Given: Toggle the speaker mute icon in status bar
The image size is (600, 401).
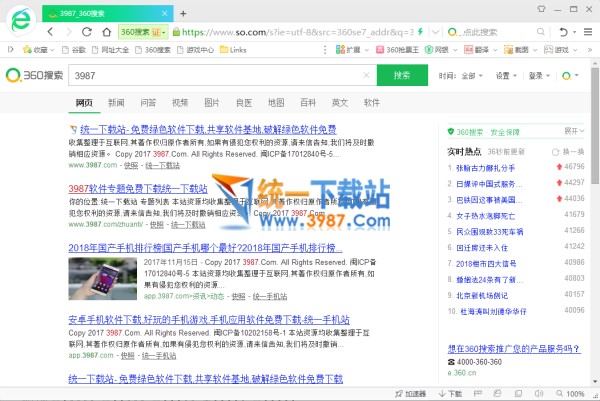Looking at the screenshot, I should click(x=539, y=393).
